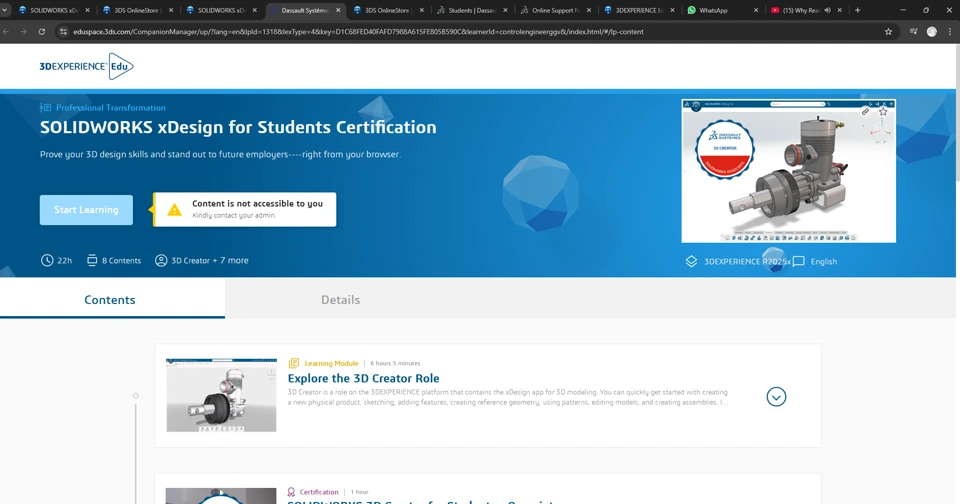
Task: Open the 3D Creator + 7 more roles
Action: 210,260
